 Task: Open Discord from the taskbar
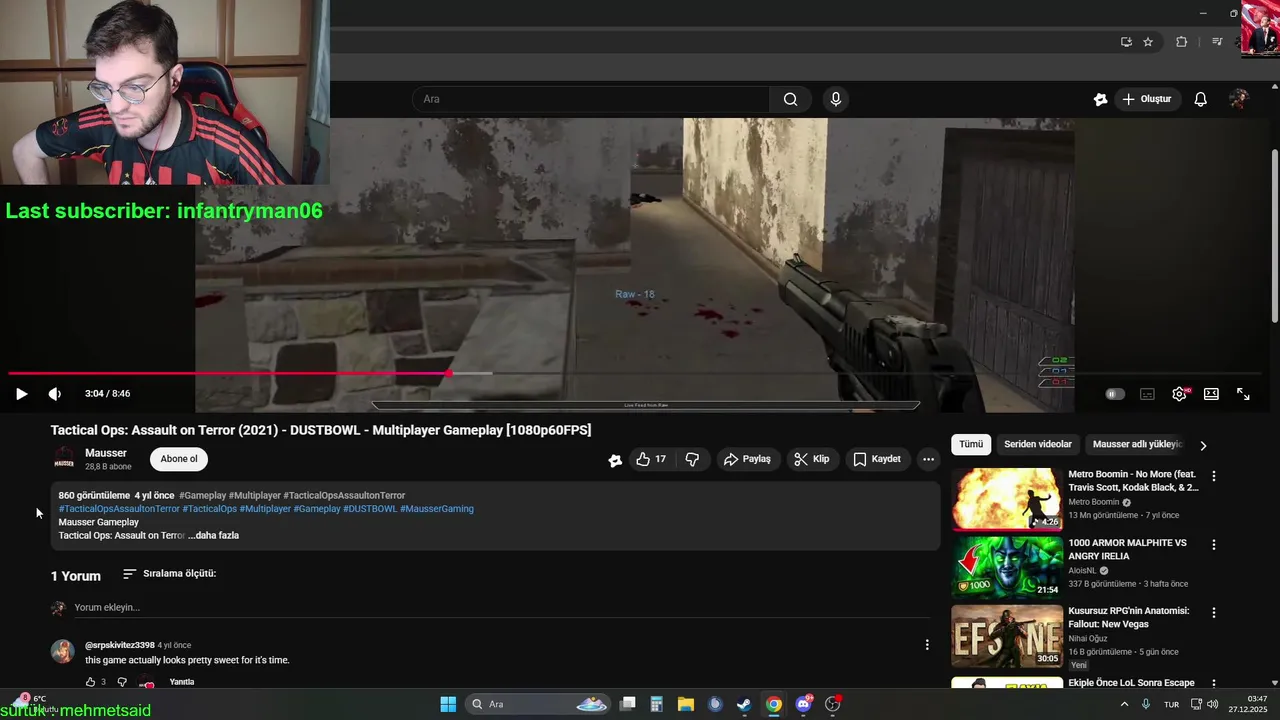click(803, 704)
